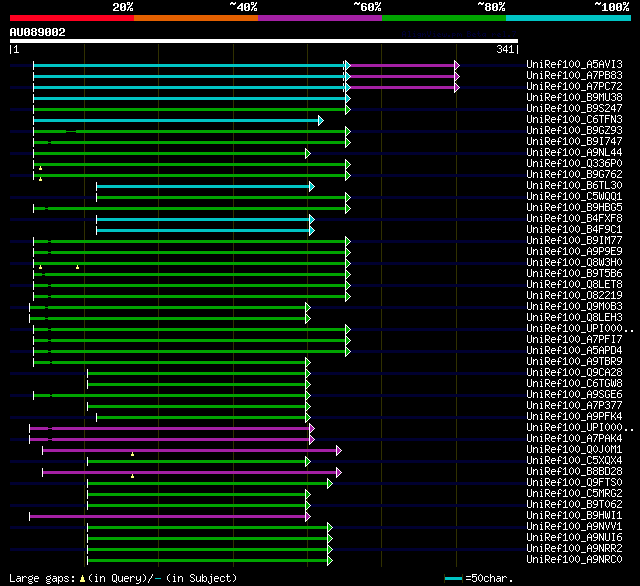
Task: Select UniRef100_A9TBR9 label
Action: (x=574, y=362)
